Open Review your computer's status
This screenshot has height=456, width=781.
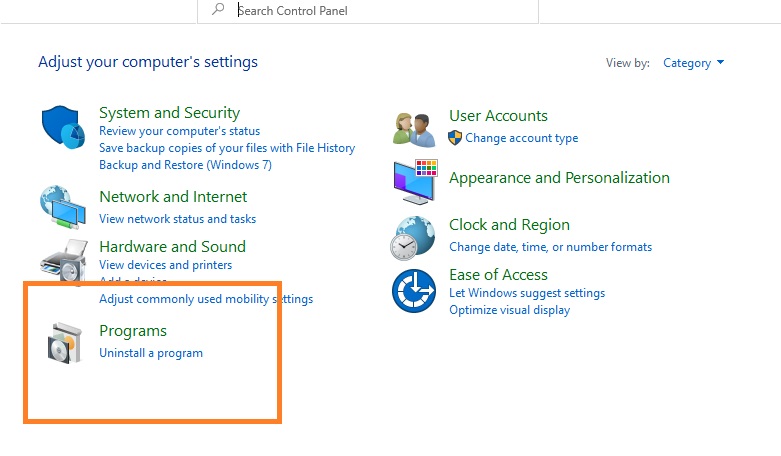click(x=179, y=131)
